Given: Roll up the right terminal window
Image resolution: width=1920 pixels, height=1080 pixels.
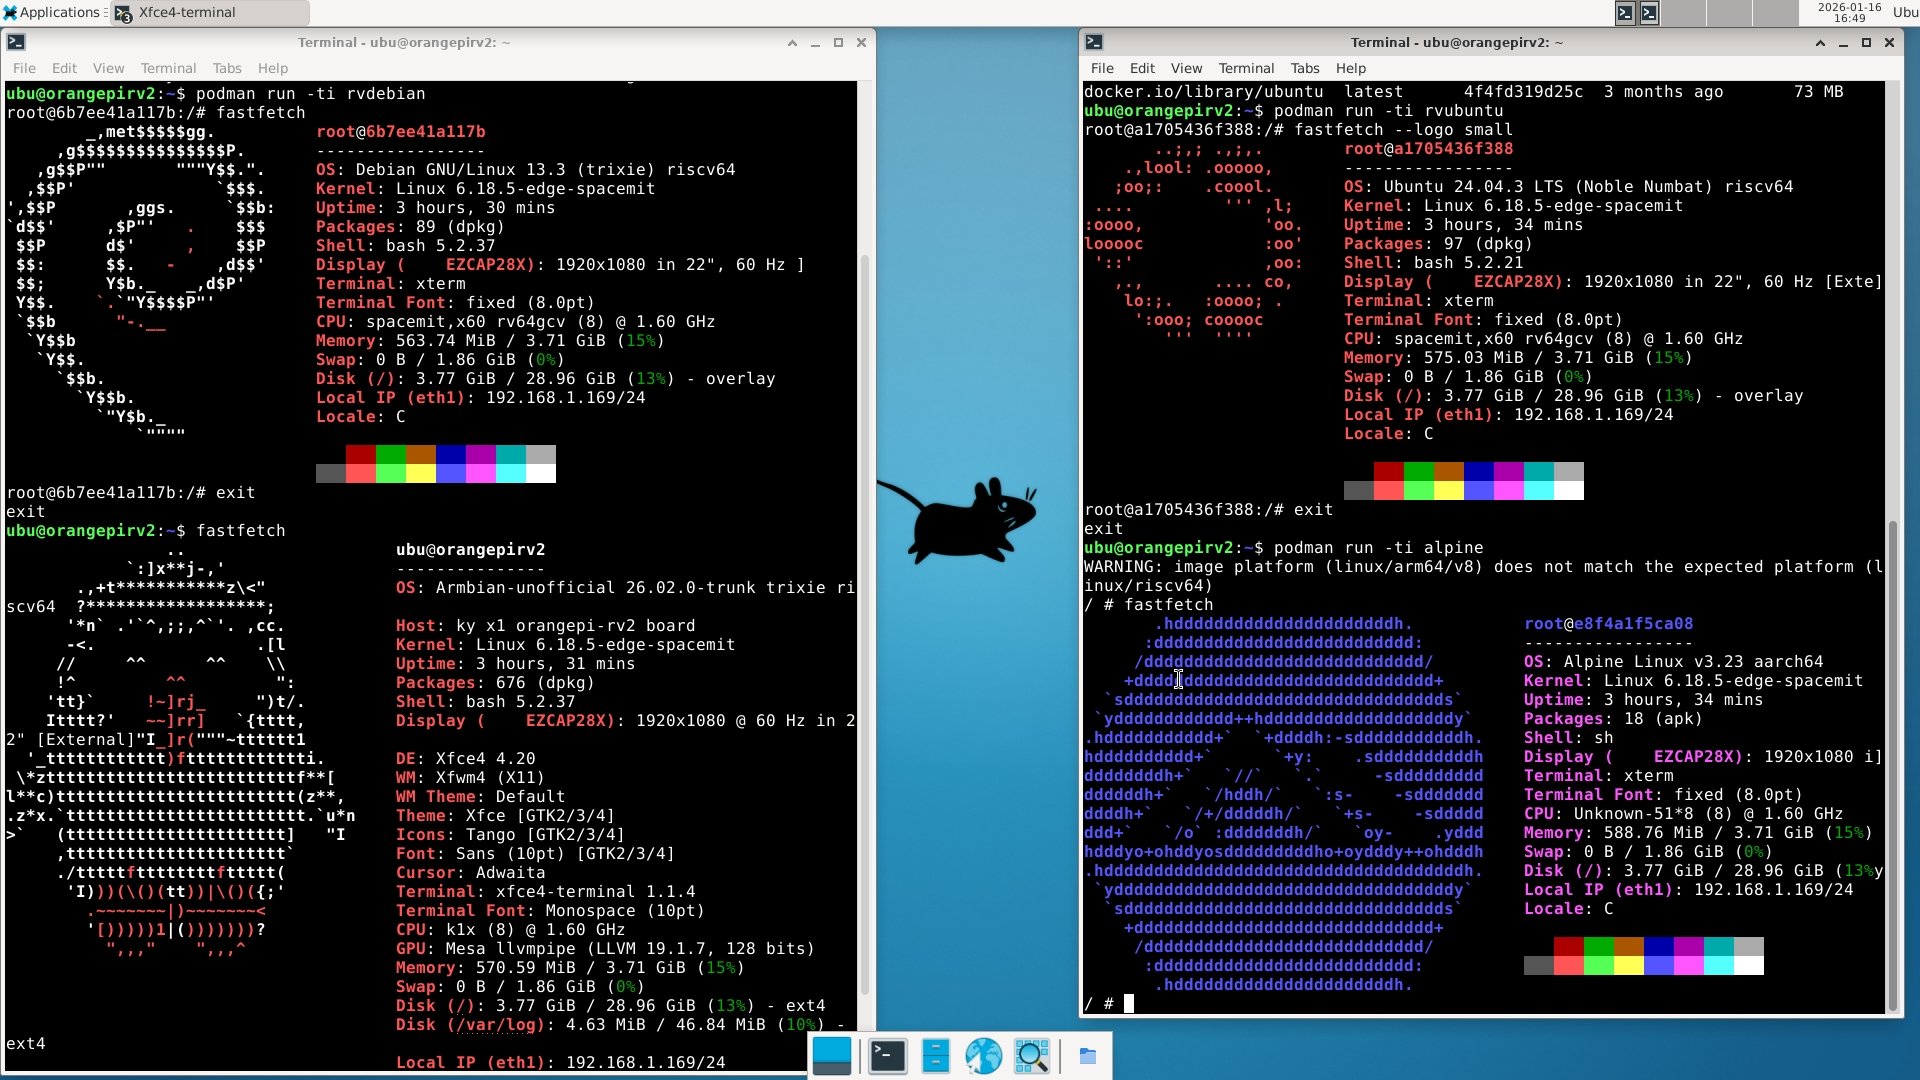Looking at the screenshot, I should 1819,42.
